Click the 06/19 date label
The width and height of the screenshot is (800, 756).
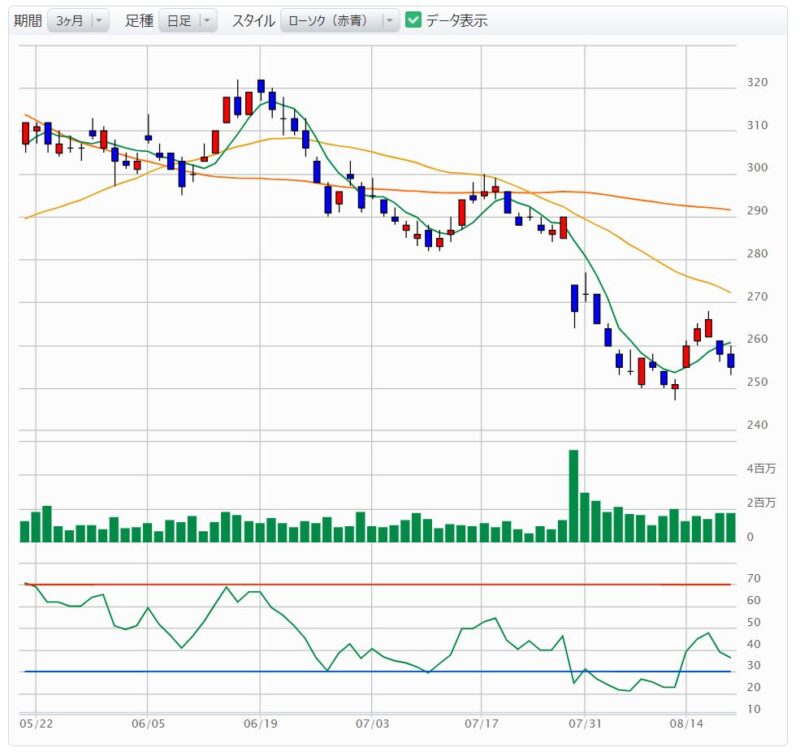(260, 724)
